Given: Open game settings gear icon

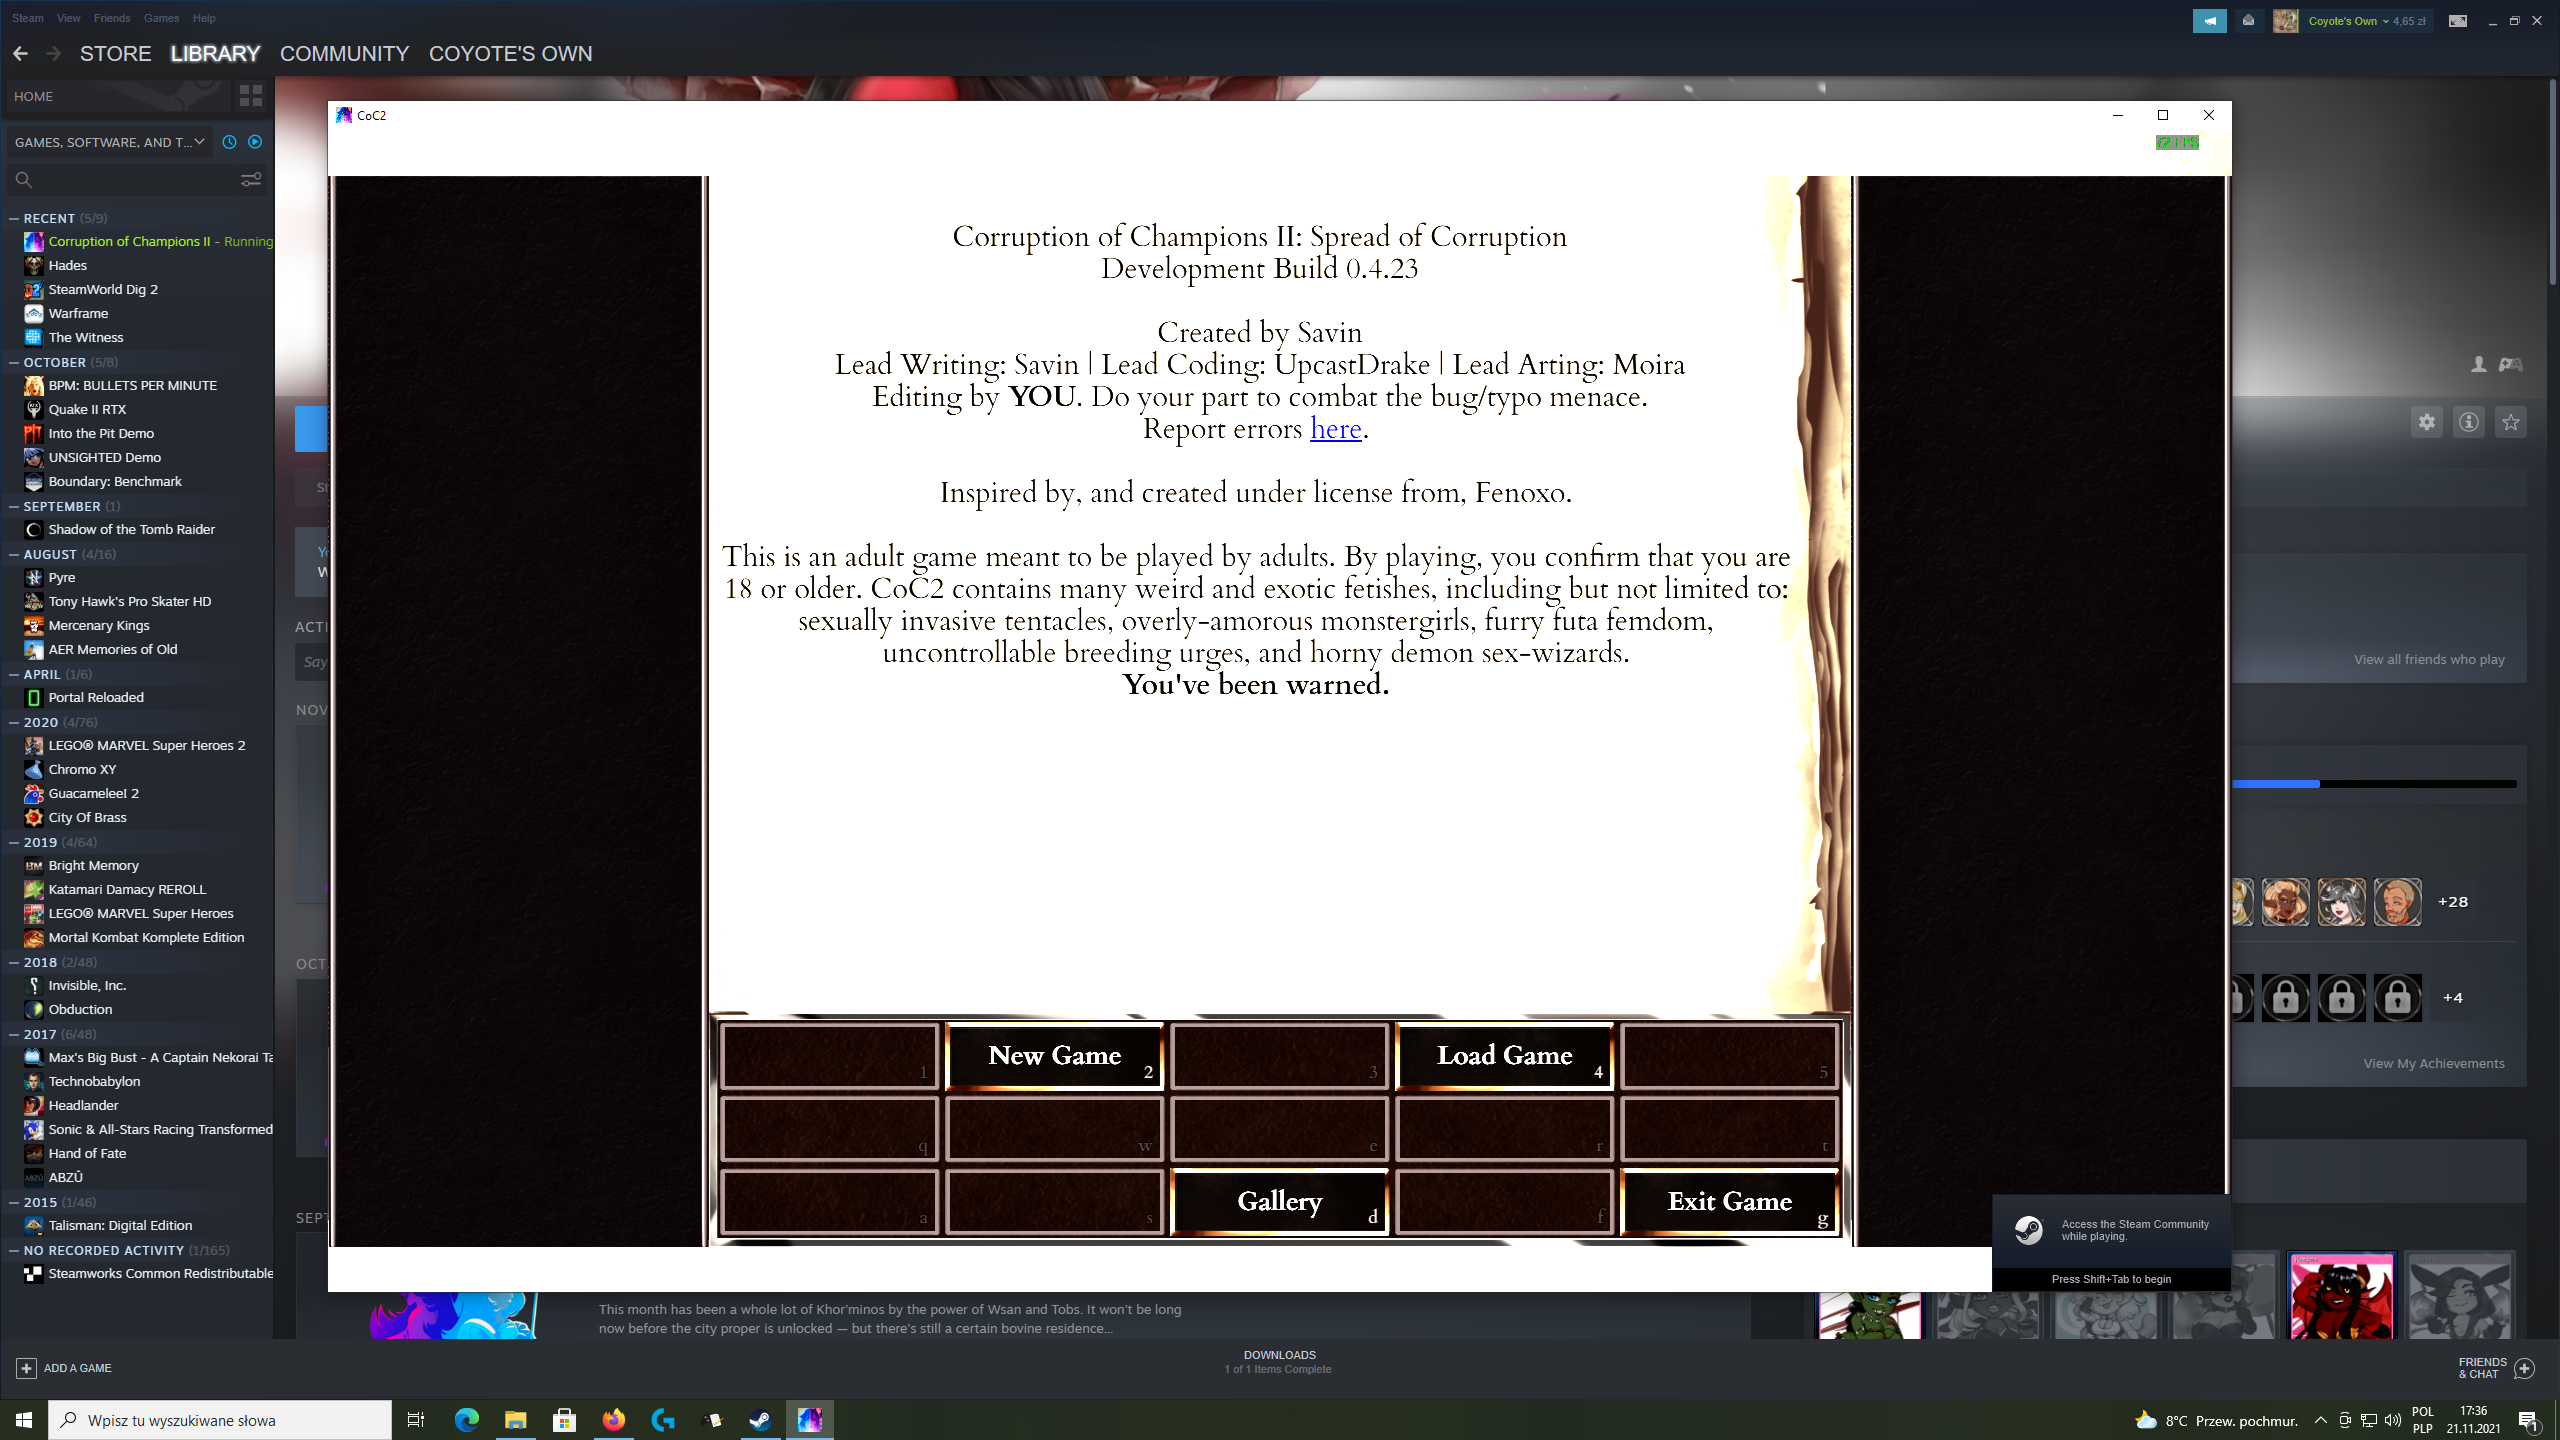Looking at the screenshot, I should point(2427,422).
